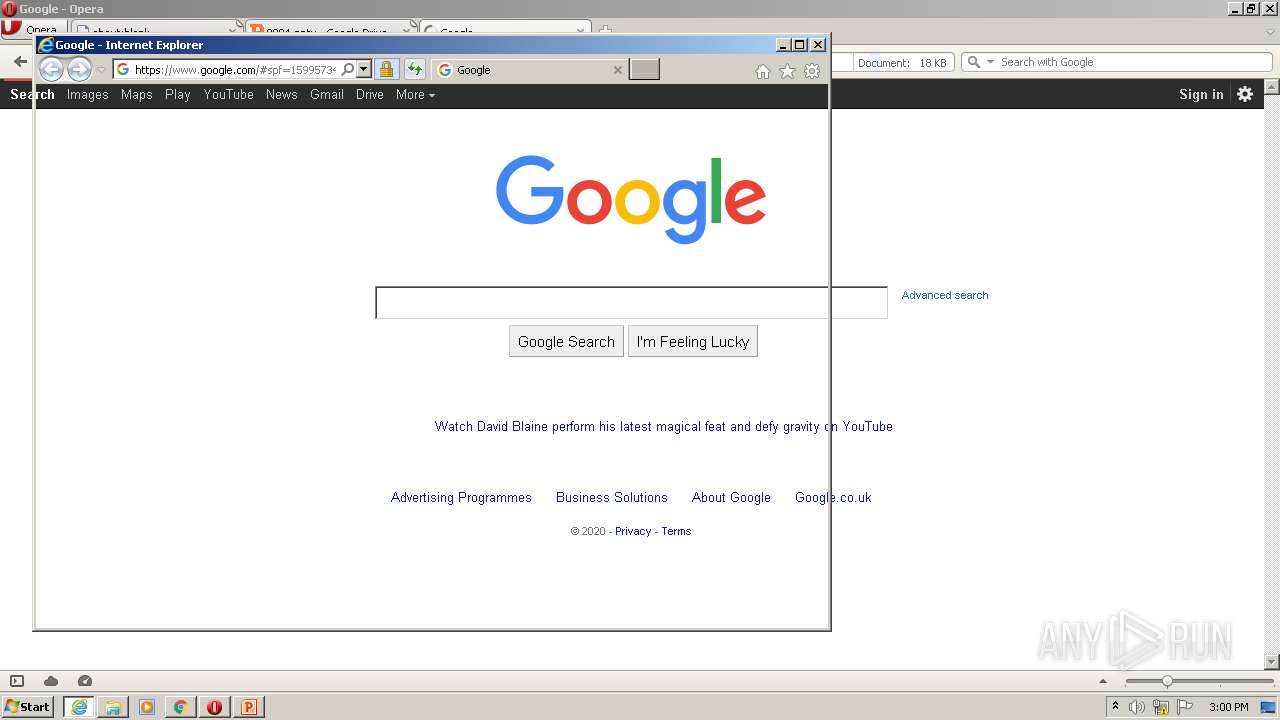Click the I'm Feeling Lucky button
This screenshot has width=1280, height=720.
[693, 341]
